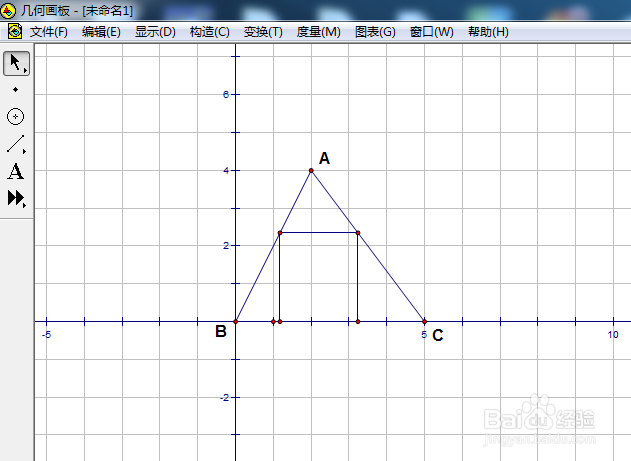This screenshot has height=461, width=631.
Task: Click the y-axis tick label -2
Action: [x=224, y=397]
